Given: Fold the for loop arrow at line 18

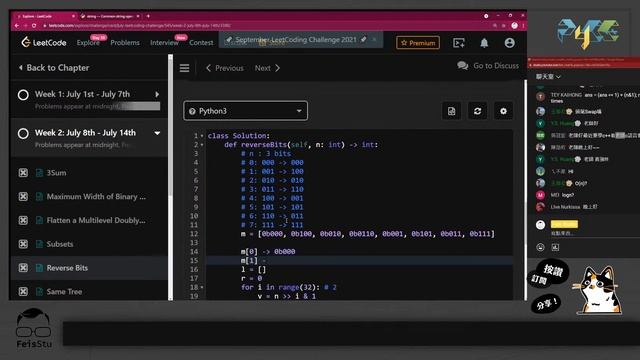Looking at the screenshot, I should 202,287.
